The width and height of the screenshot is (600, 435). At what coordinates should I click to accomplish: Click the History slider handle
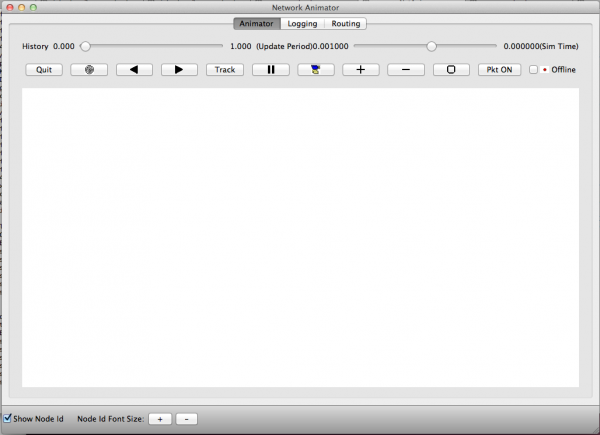(x=86, y=46)
